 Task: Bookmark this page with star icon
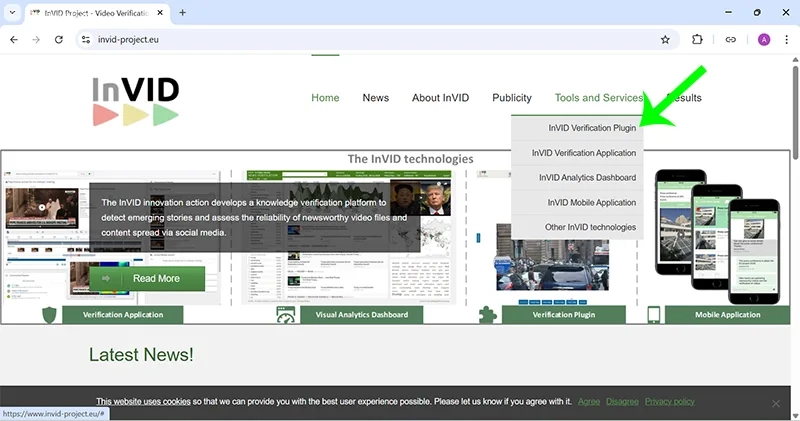click(665, 40)
